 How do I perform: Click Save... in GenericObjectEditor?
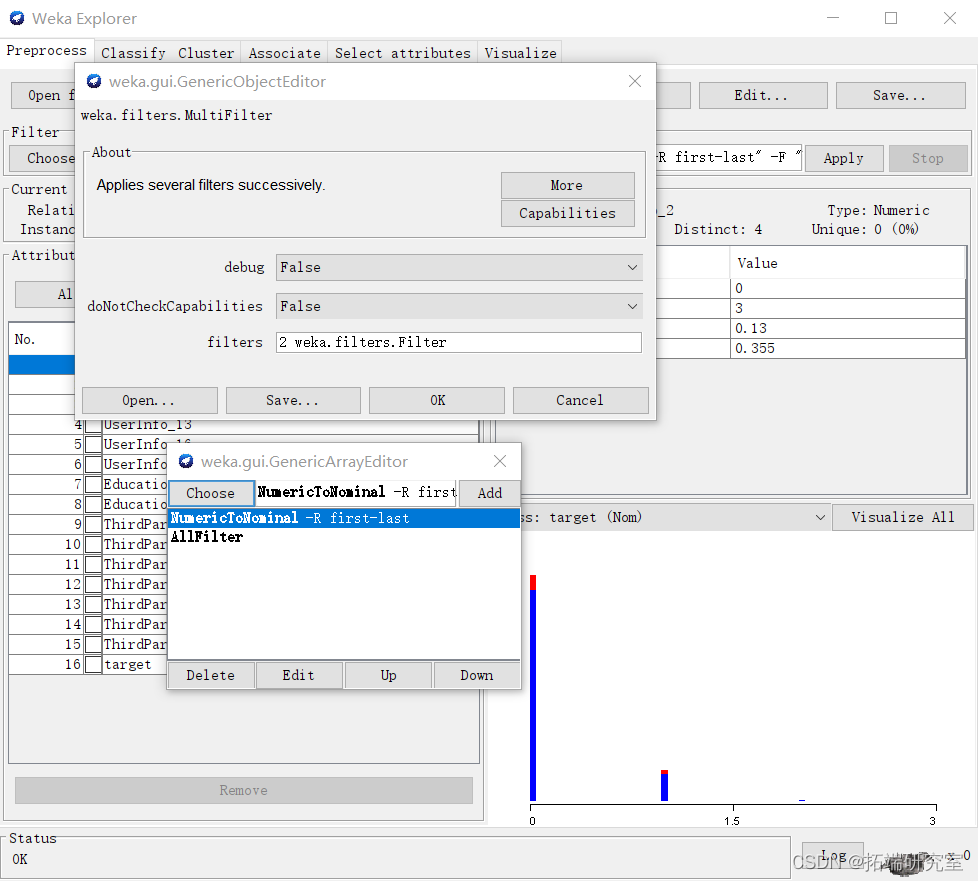tap(293, 401)
